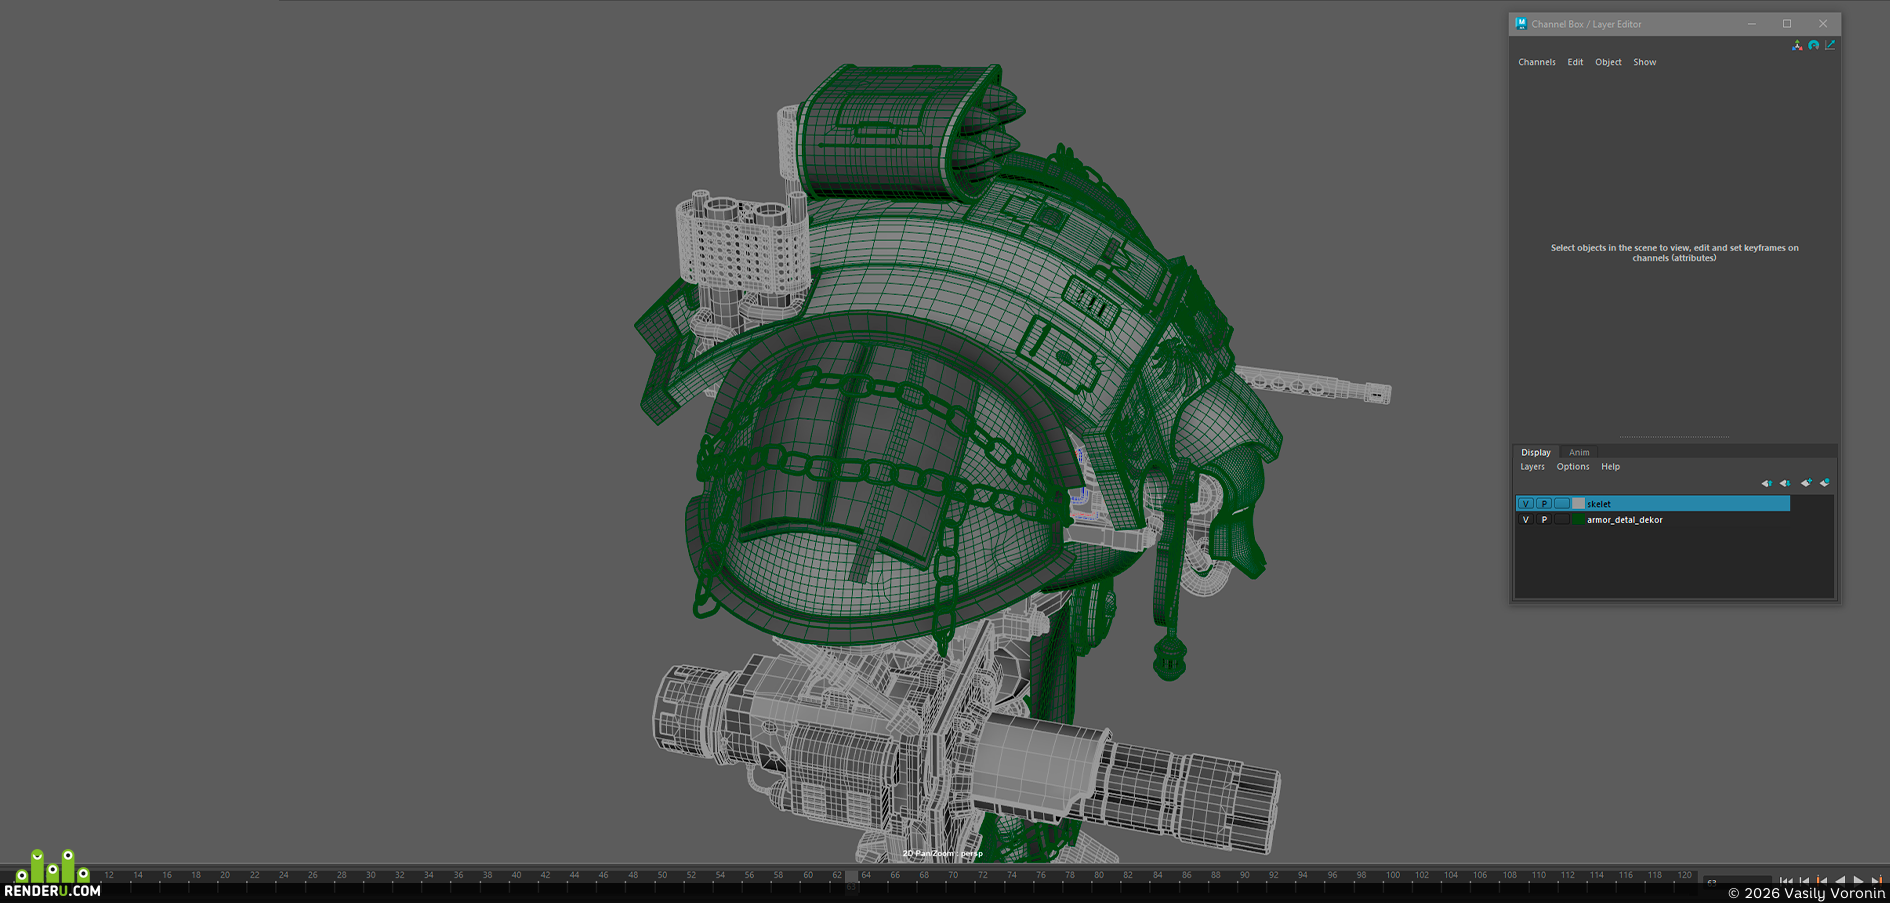This screenshot has height=903, width=1890.
Task: Switch to the Anim tab
Action: coord(1579,452)
